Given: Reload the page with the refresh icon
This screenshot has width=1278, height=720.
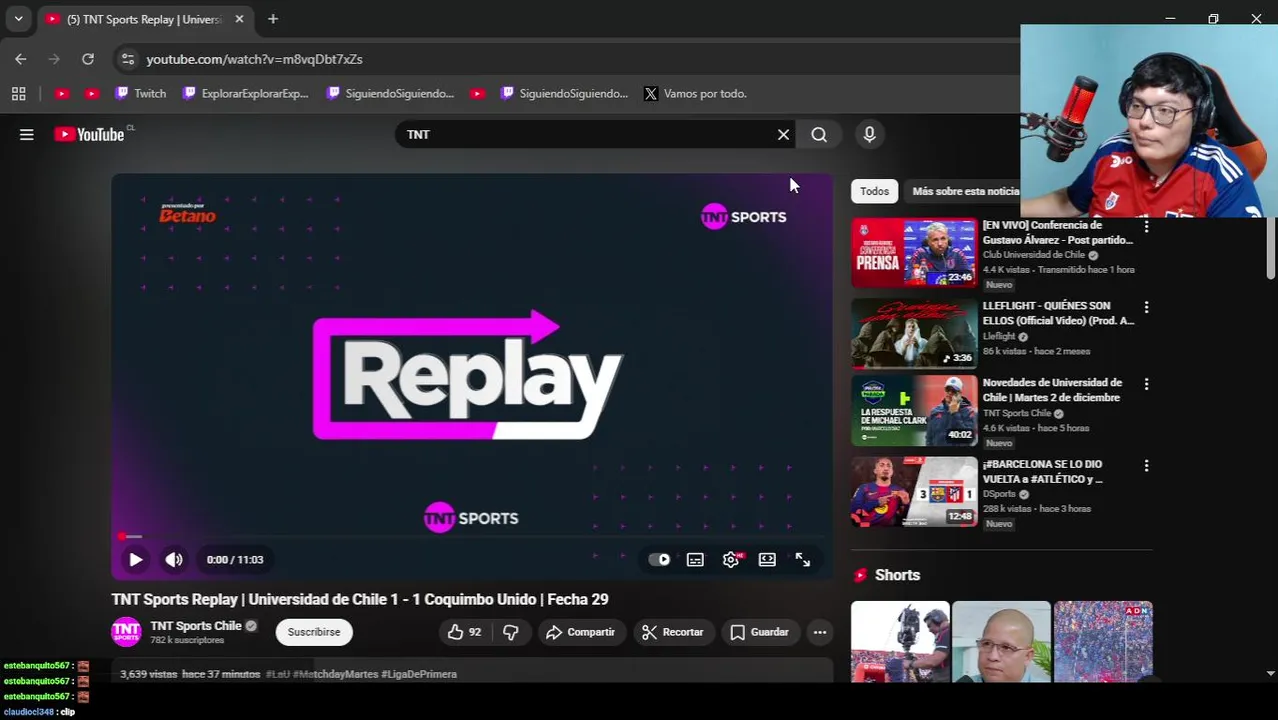Looking at the screenshot, I should [88, 59].
